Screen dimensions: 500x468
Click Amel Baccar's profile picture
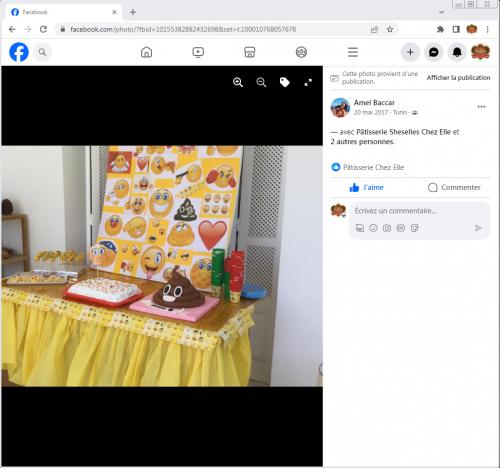pos(340,107)
